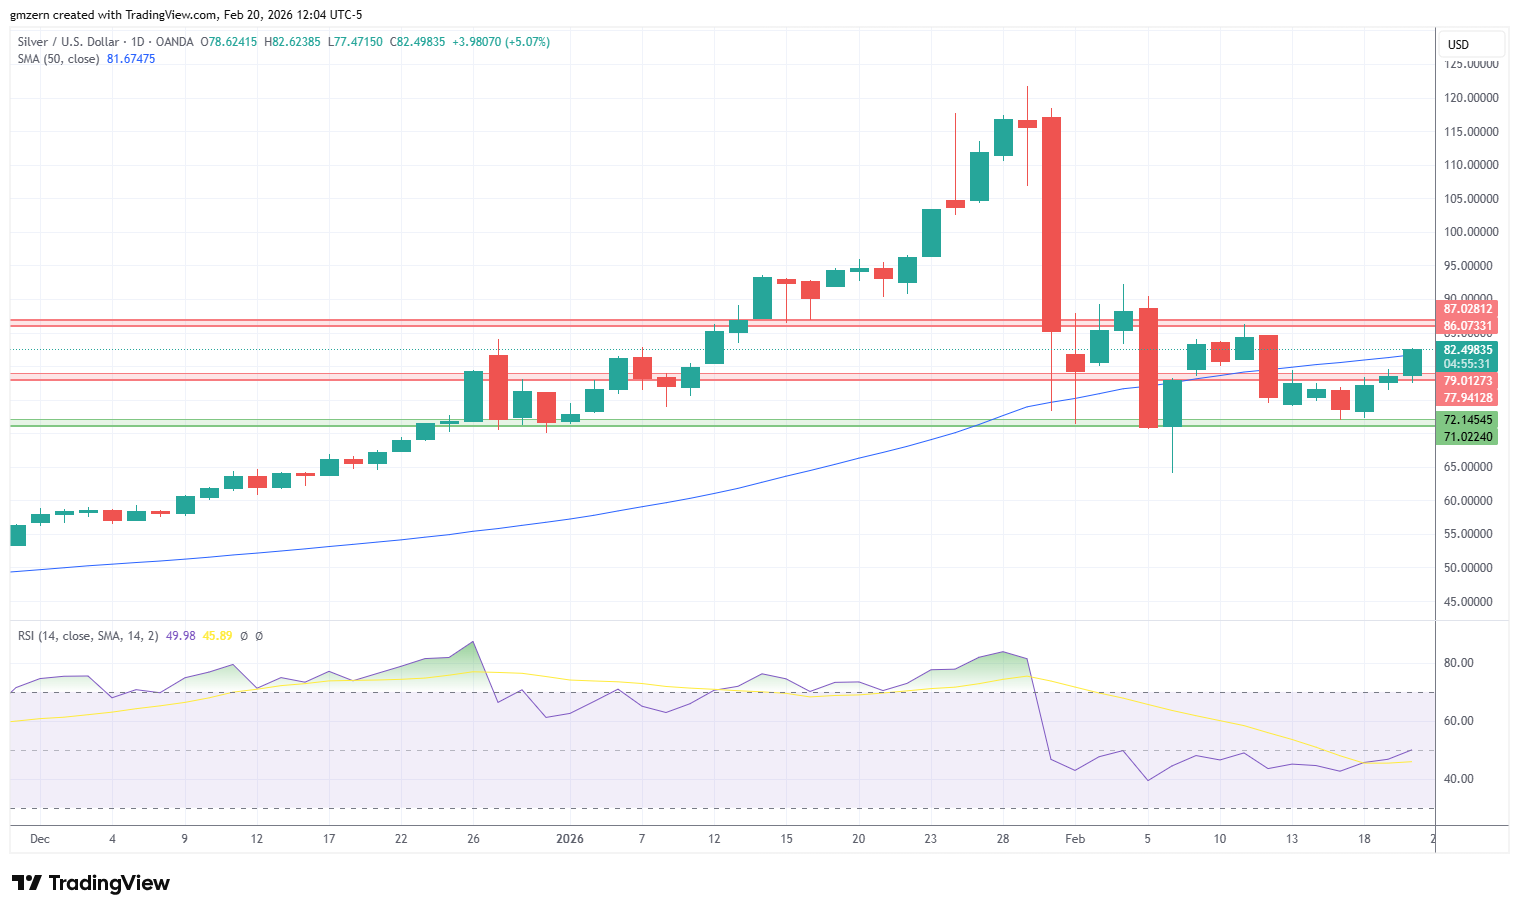Screen dimensions: 1519x913
Task: Select the low value L77.47150
Action: tap(355, 42)
